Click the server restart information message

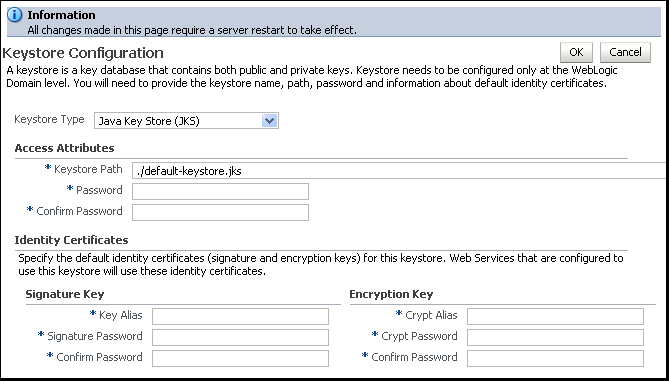[x=192, y=30]
